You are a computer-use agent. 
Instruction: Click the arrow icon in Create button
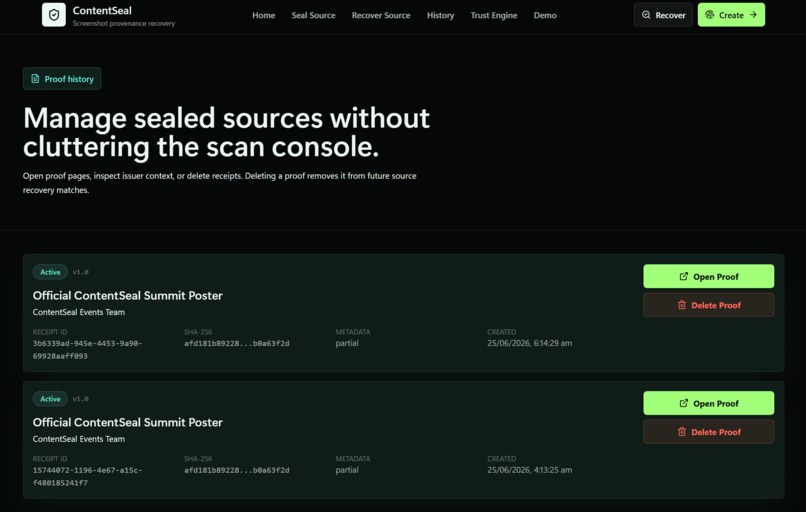(x=753, y=15)
